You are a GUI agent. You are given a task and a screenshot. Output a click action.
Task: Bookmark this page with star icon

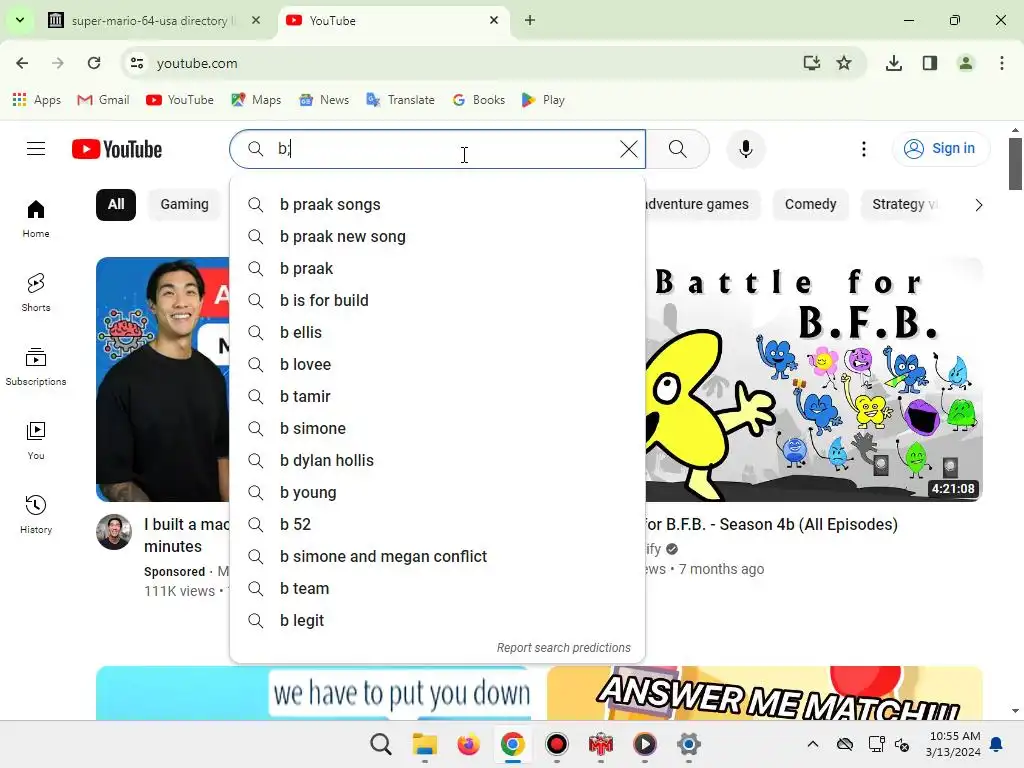coord(844,63)
